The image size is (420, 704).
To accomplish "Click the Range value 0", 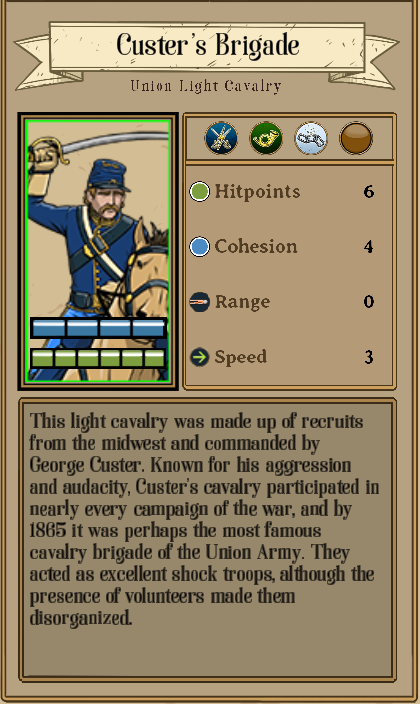I will click(x=369, y=301).
